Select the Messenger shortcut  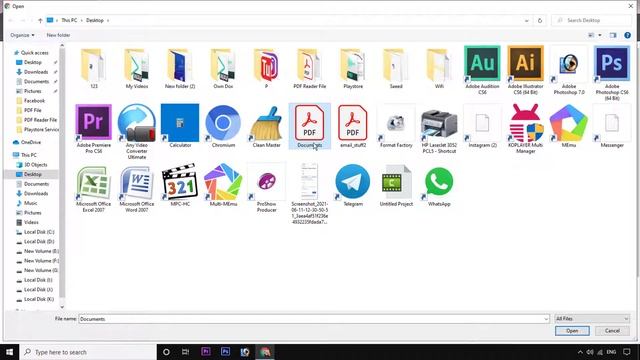pyautogui.click(x=611, y=126)
